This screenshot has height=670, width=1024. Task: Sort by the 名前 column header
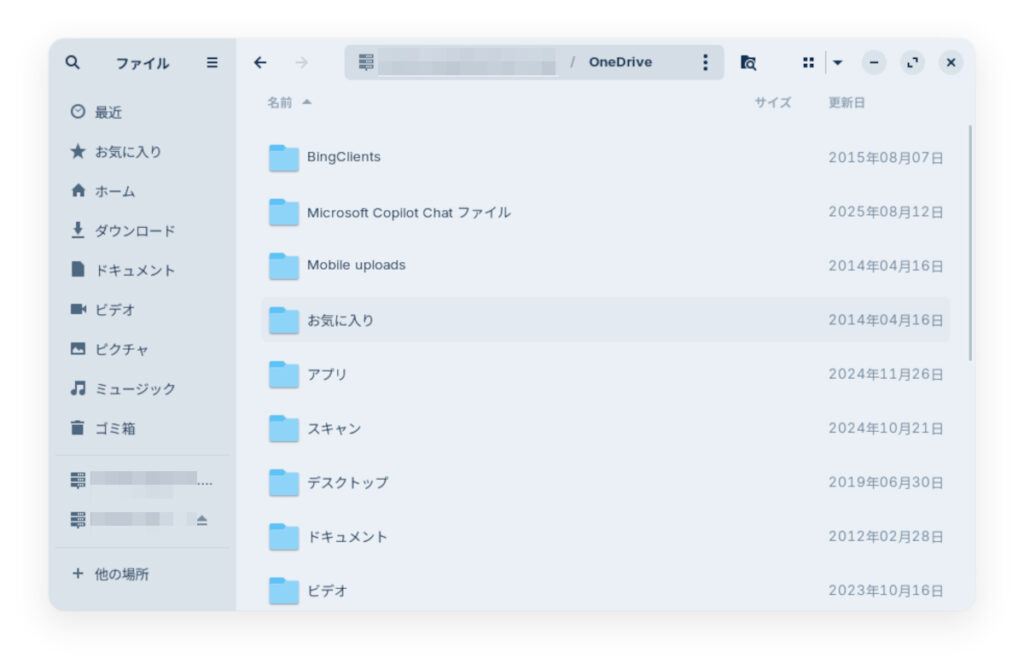280,102
